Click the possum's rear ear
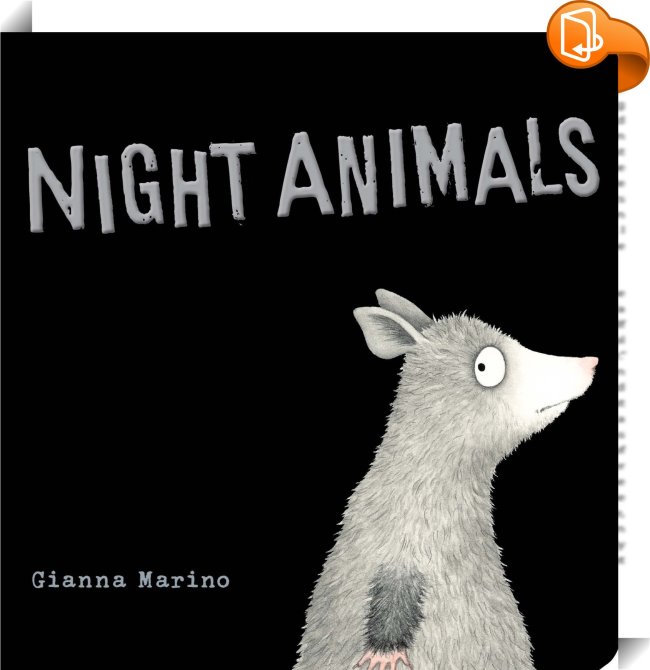 point(402,306)
